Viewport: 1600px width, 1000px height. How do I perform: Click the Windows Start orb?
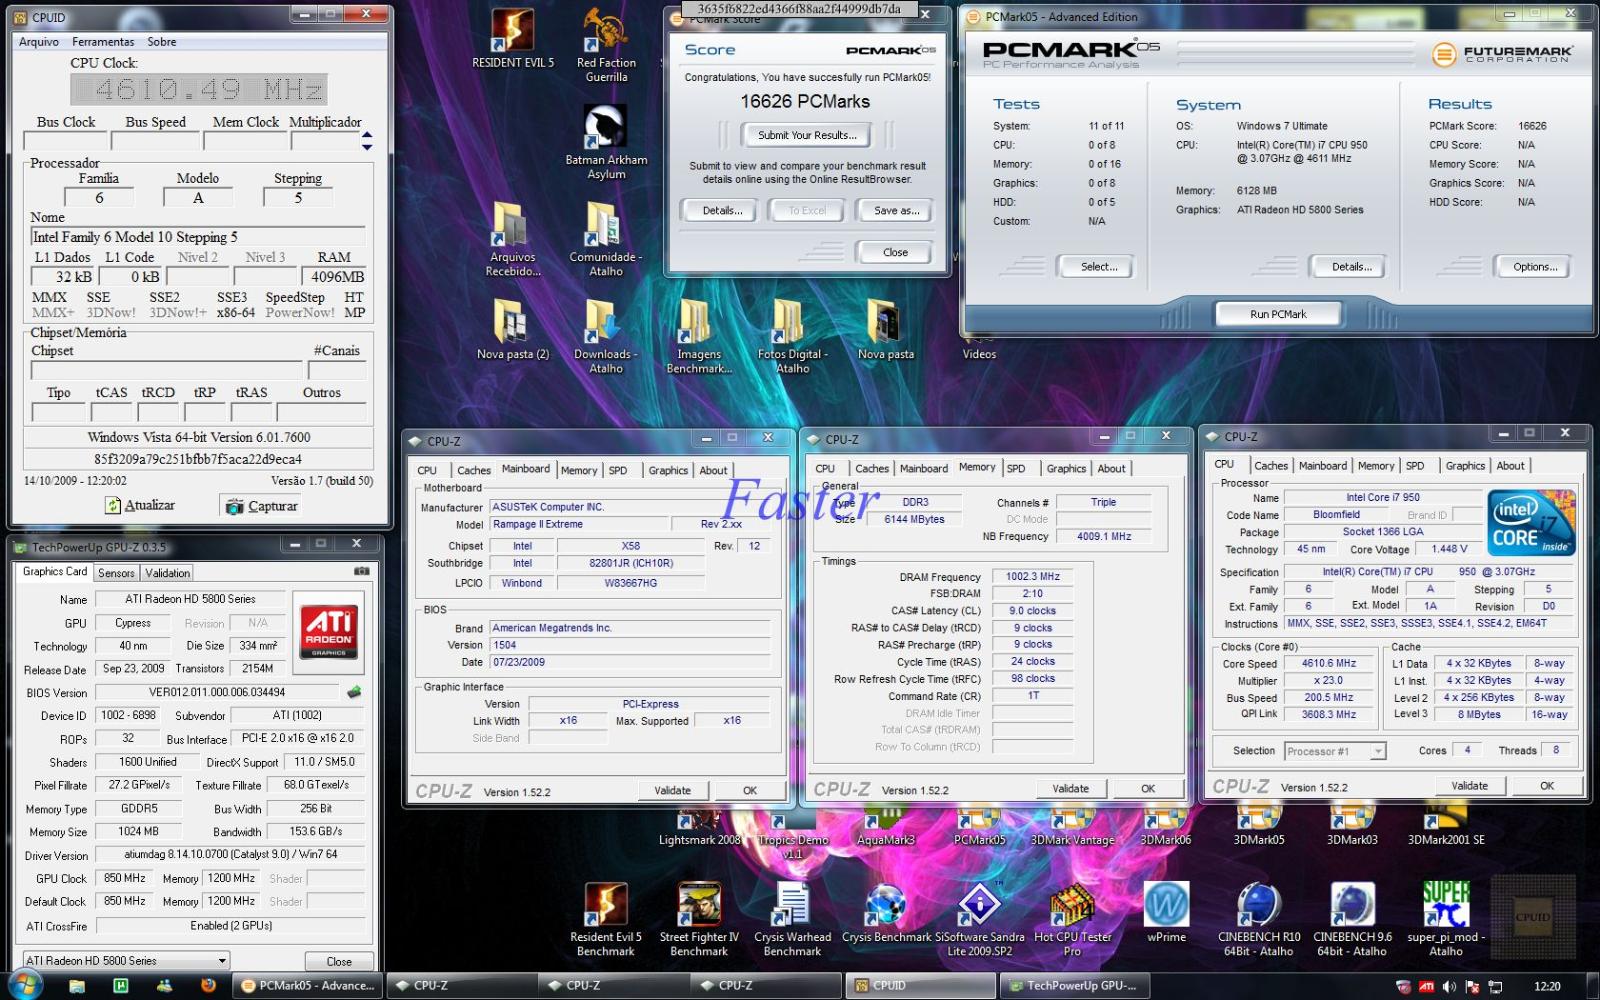click(24, 985)
